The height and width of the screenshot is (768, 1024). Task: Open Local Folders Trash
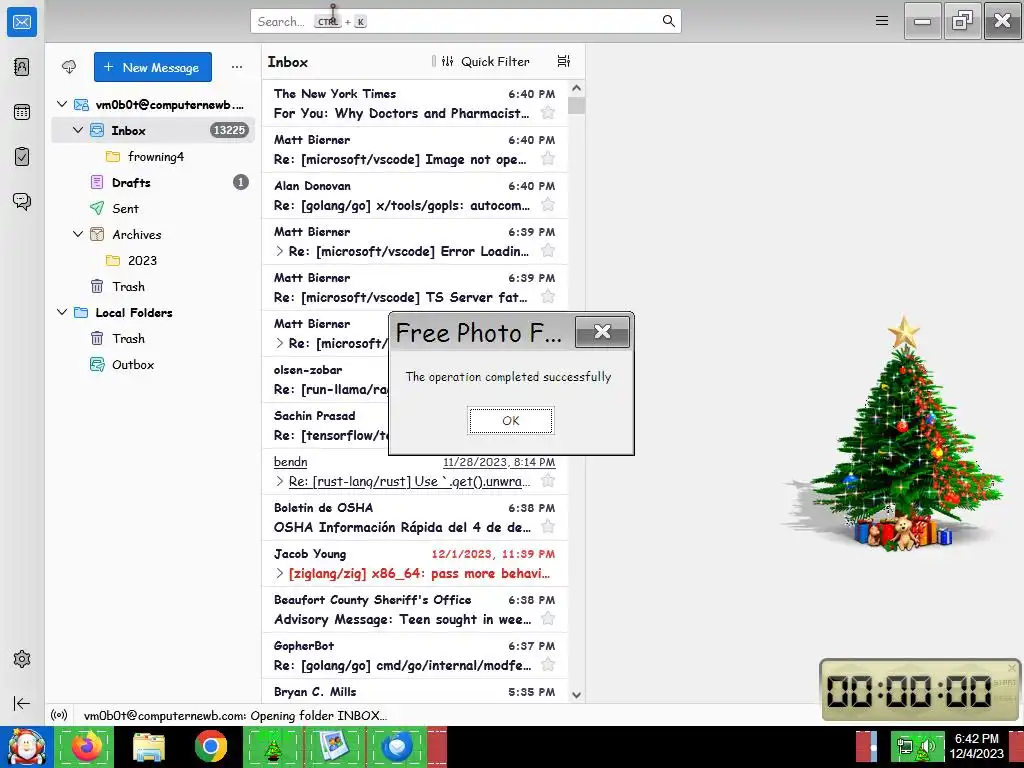153,338
